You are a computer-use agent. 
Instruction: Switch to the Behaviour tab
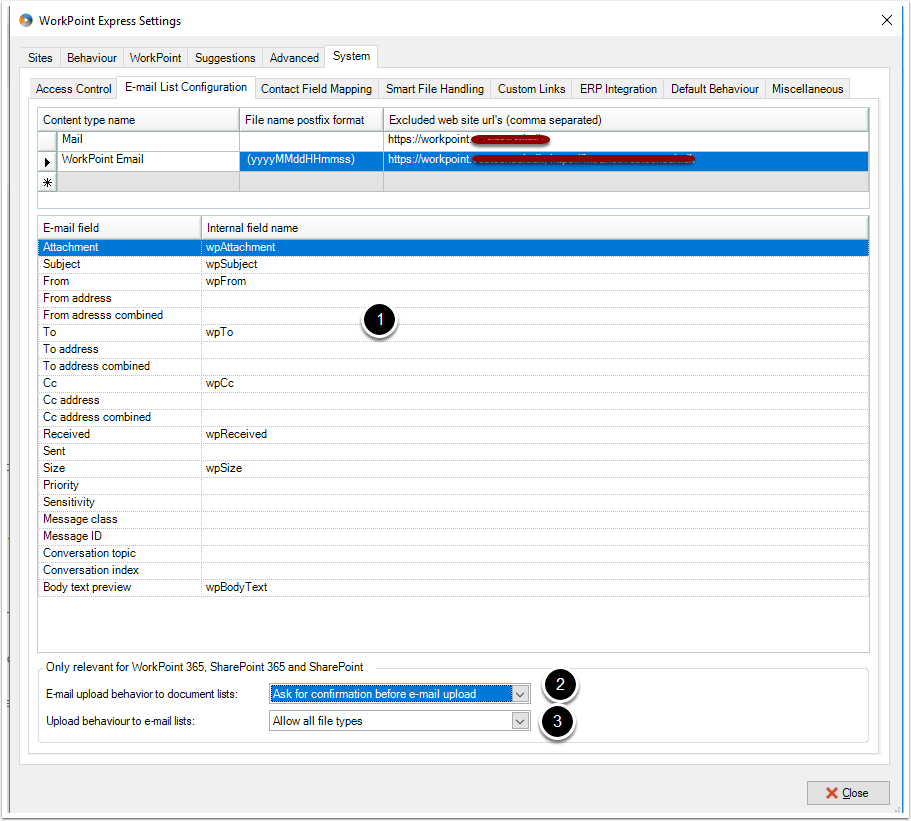click(x=92, y=58)
